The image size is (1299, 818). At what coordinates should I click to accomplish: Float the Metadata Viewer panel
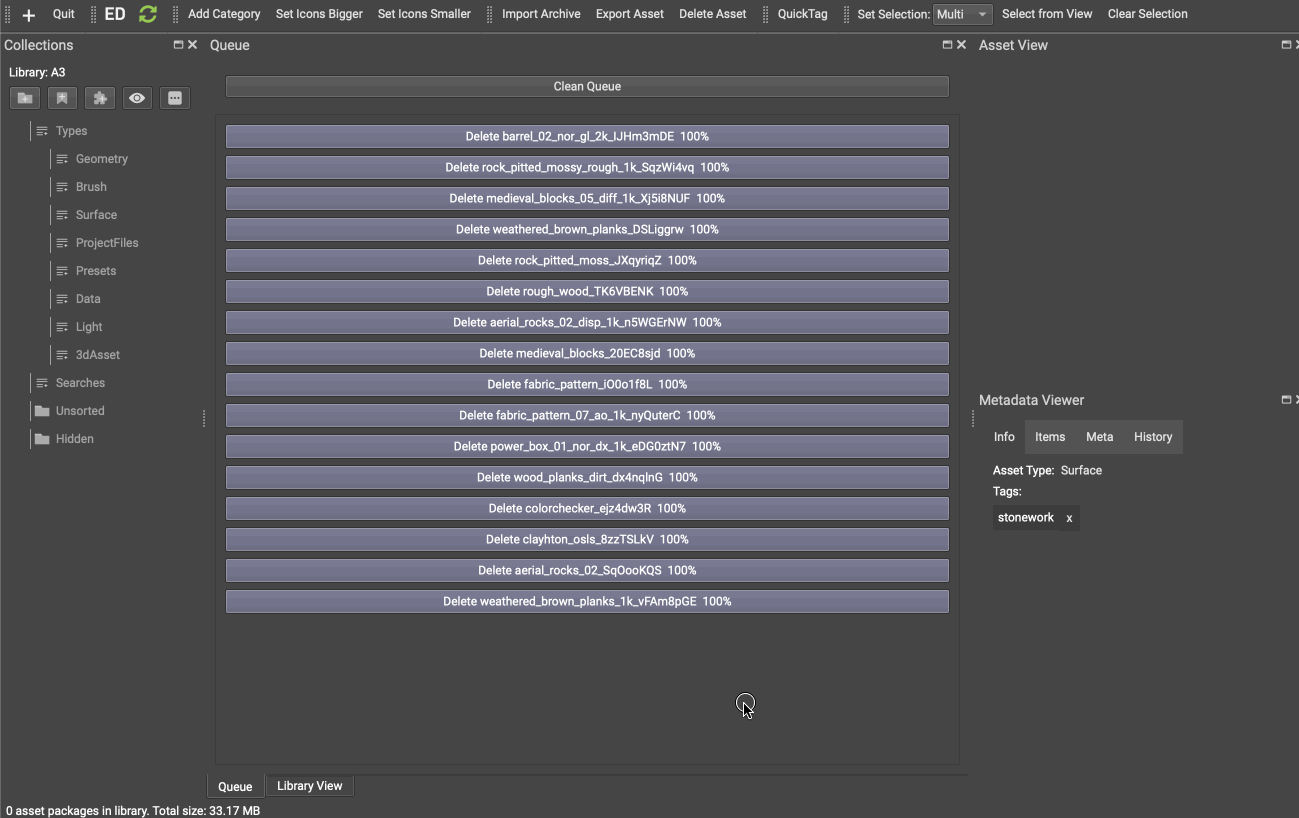coord(1286,400)
